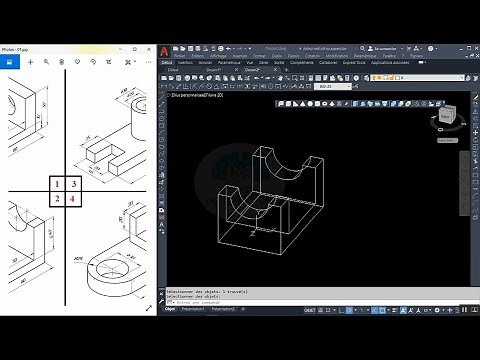Open the Fichier menu
The image size is (480, 360).
click(179, 56)
